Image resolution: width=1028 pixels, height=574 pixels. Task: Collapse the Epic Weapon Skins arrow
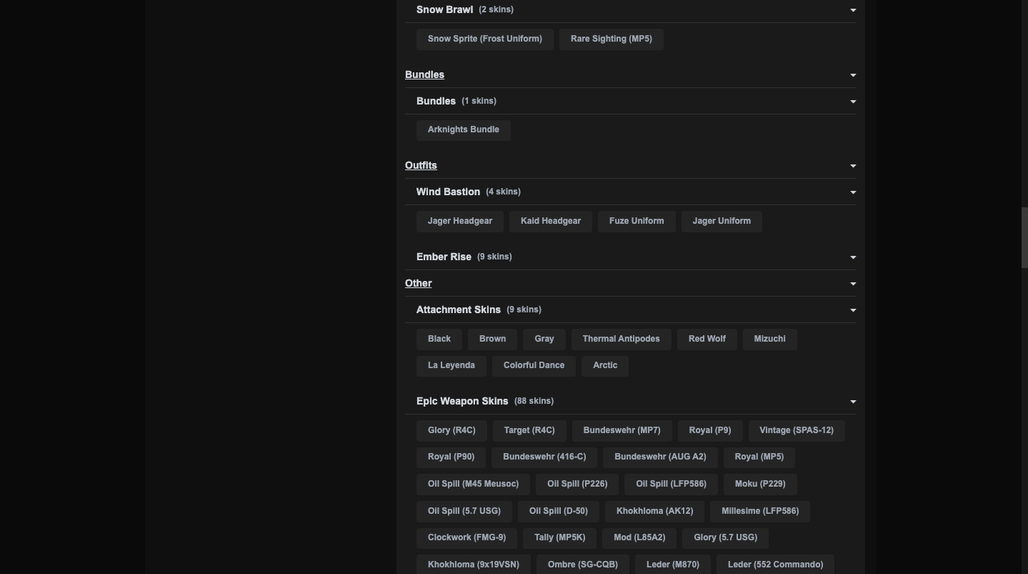pyautogui.click(x=853, y=402)
